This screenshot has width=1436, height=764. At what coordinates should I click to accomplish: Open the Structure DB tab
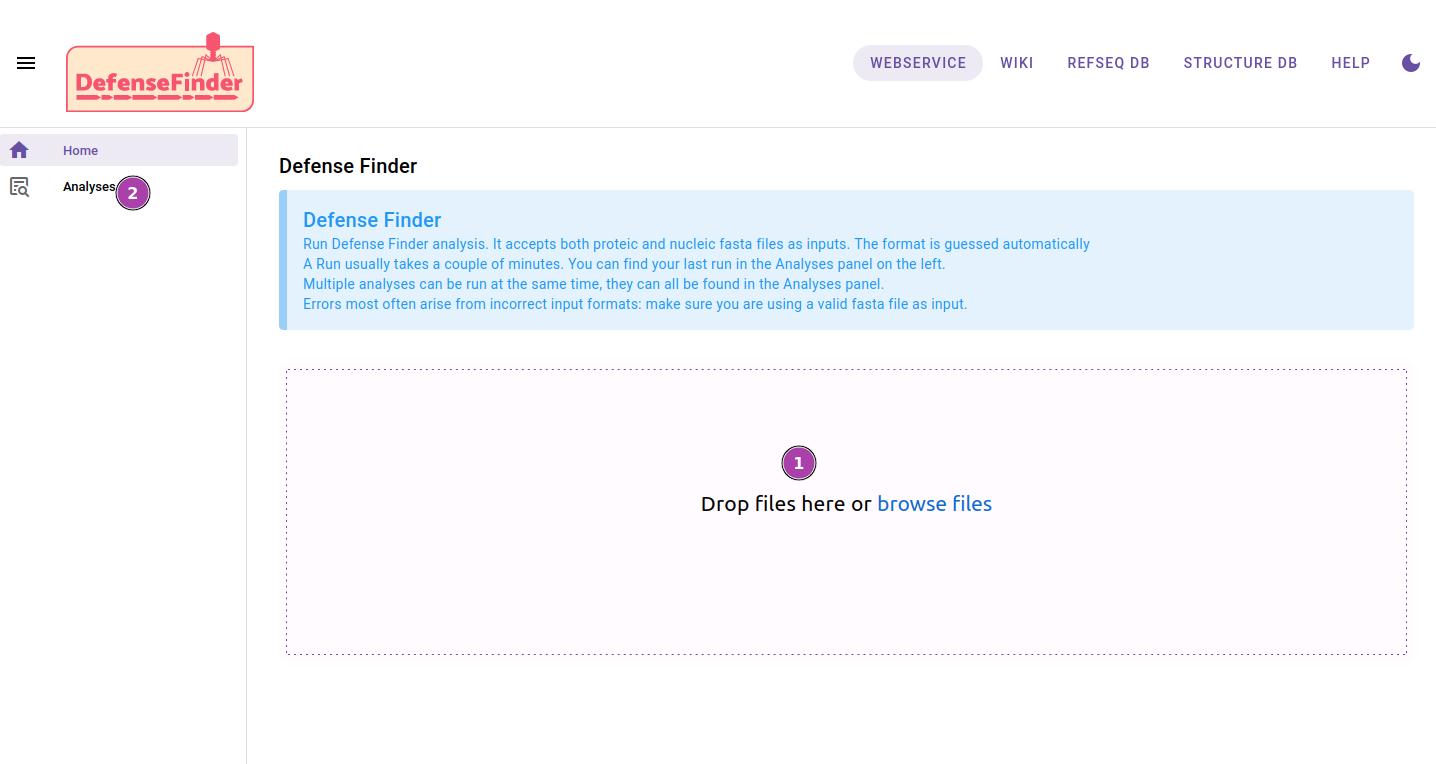coord(1240,63)
